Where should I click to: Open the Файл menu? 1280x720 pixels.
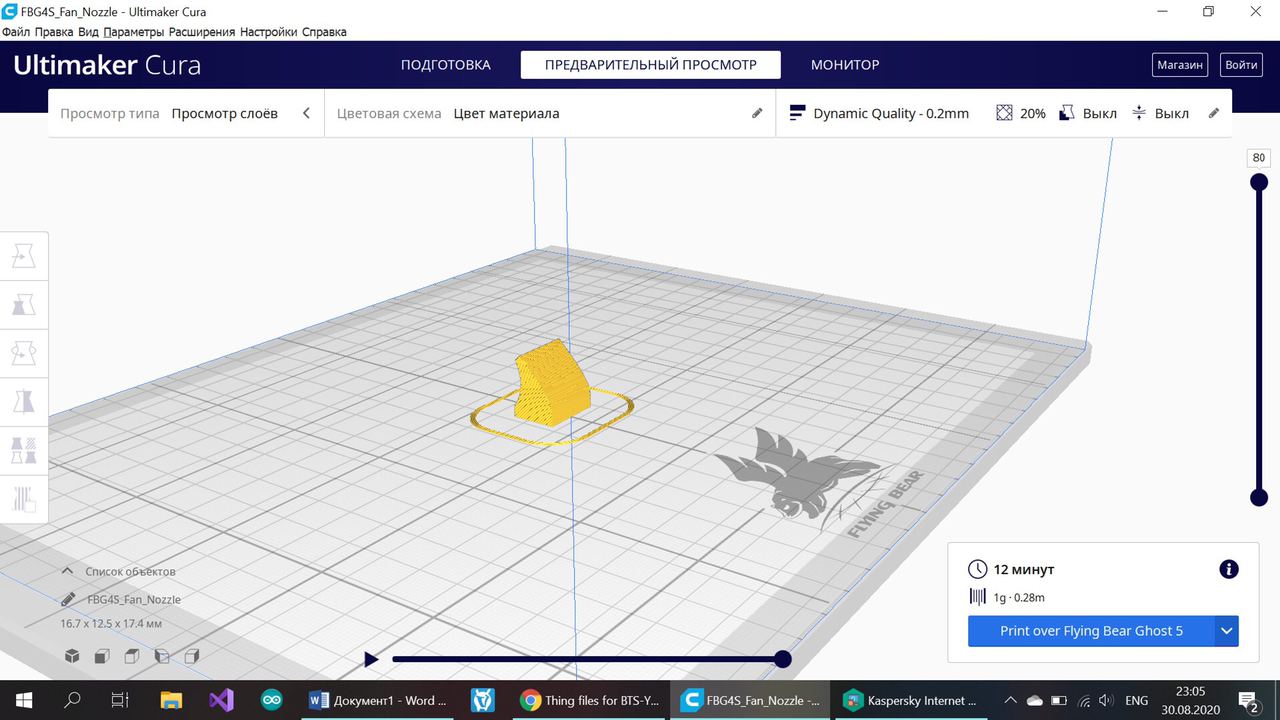tap(15, 32)
